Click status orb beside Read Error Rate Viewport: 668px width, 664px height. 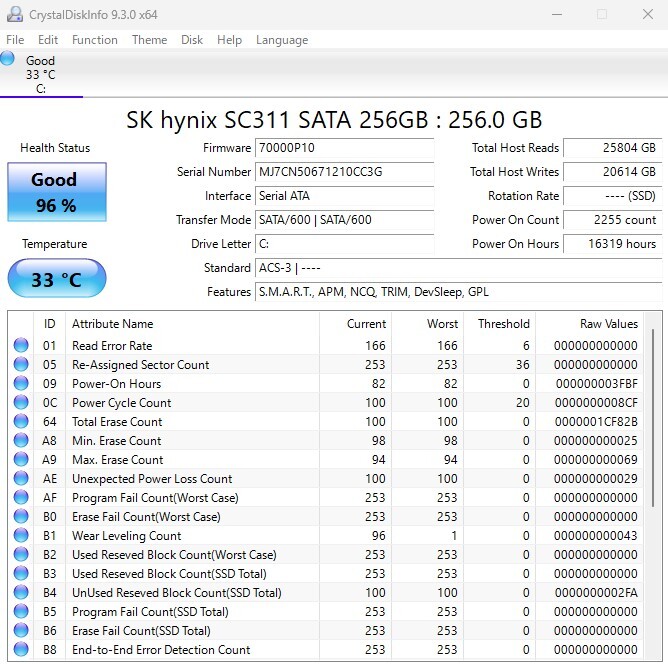(x=21, y=345)
